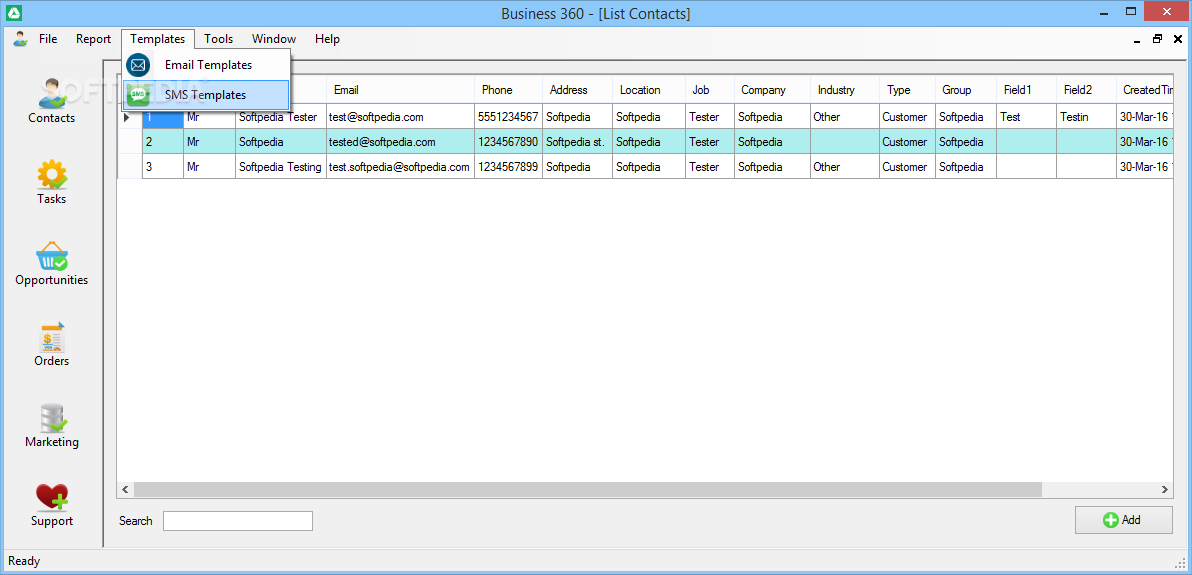Screen dimensions: 1192x575
Task: Click the Add button
Action: (1124, 520)
